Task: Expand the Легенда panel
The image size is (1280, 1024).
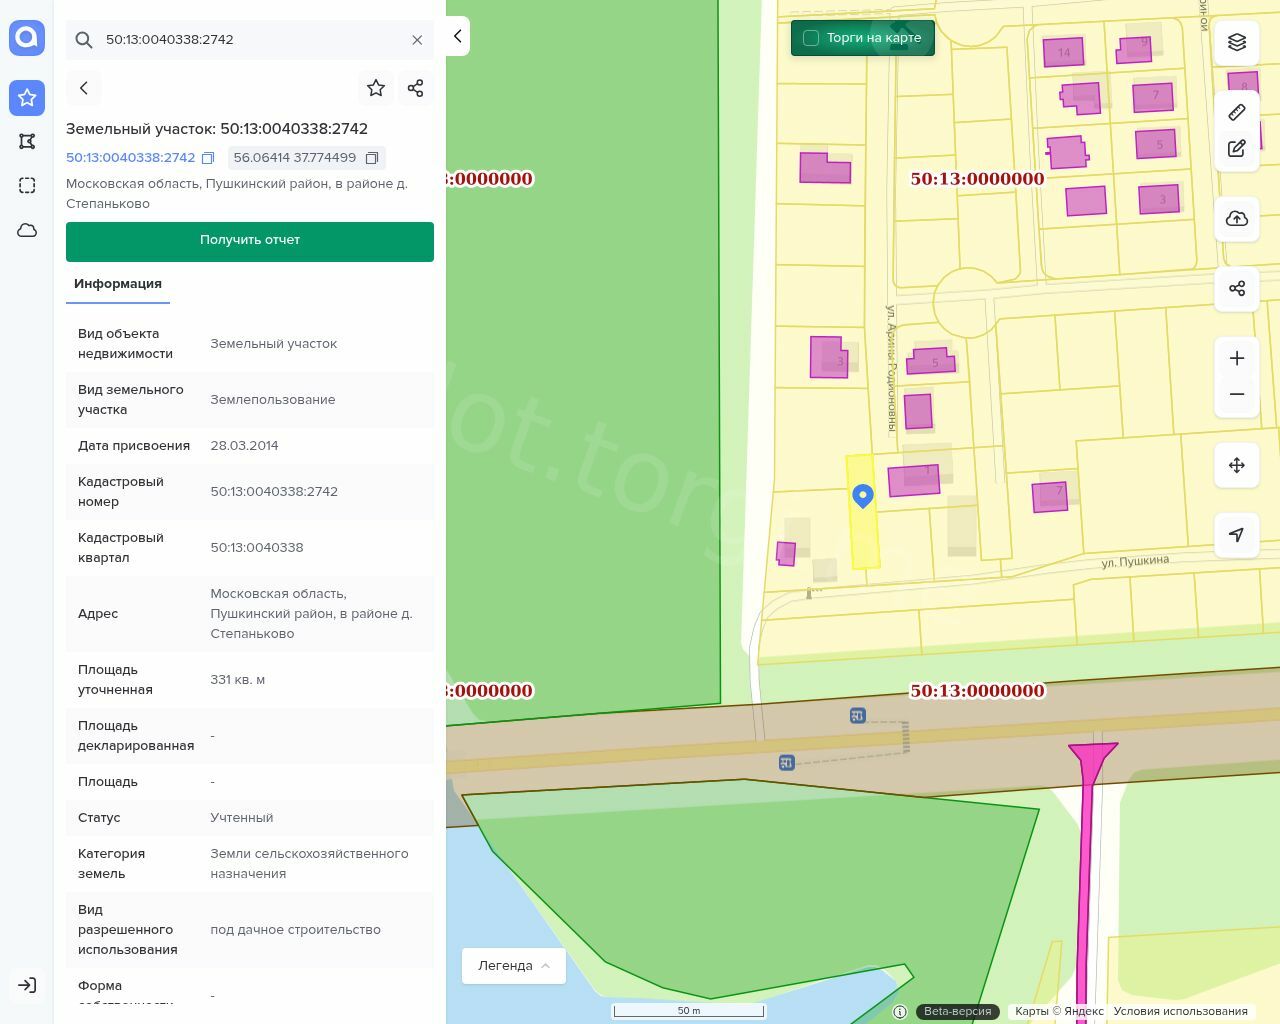Action: [513, 966]
